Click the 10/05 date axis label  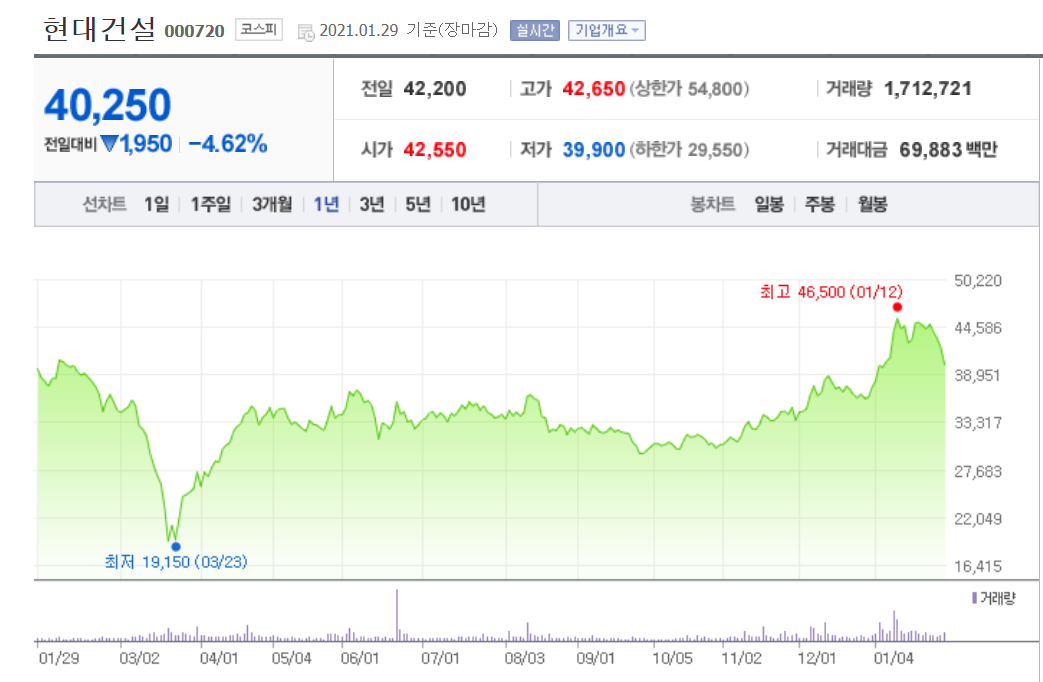(672, 659)
